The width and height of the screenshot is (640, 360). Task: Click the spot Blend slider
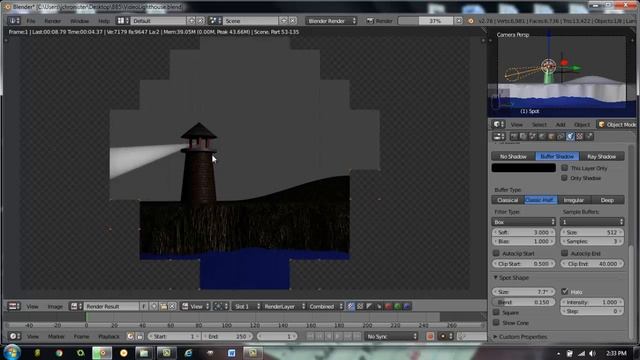point(524,302)
